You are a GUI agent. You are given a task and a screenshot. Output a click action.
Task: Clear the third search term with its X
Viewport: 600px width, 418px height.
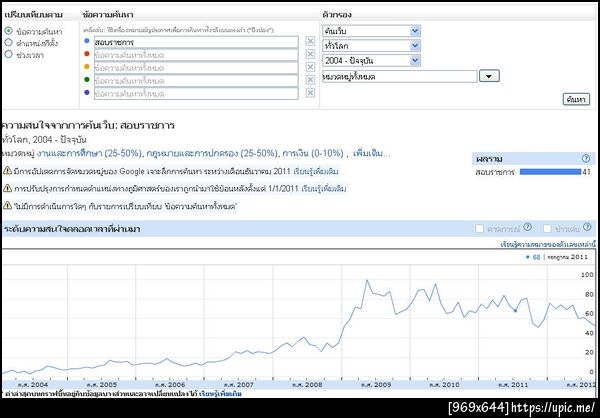pos(310,67)
